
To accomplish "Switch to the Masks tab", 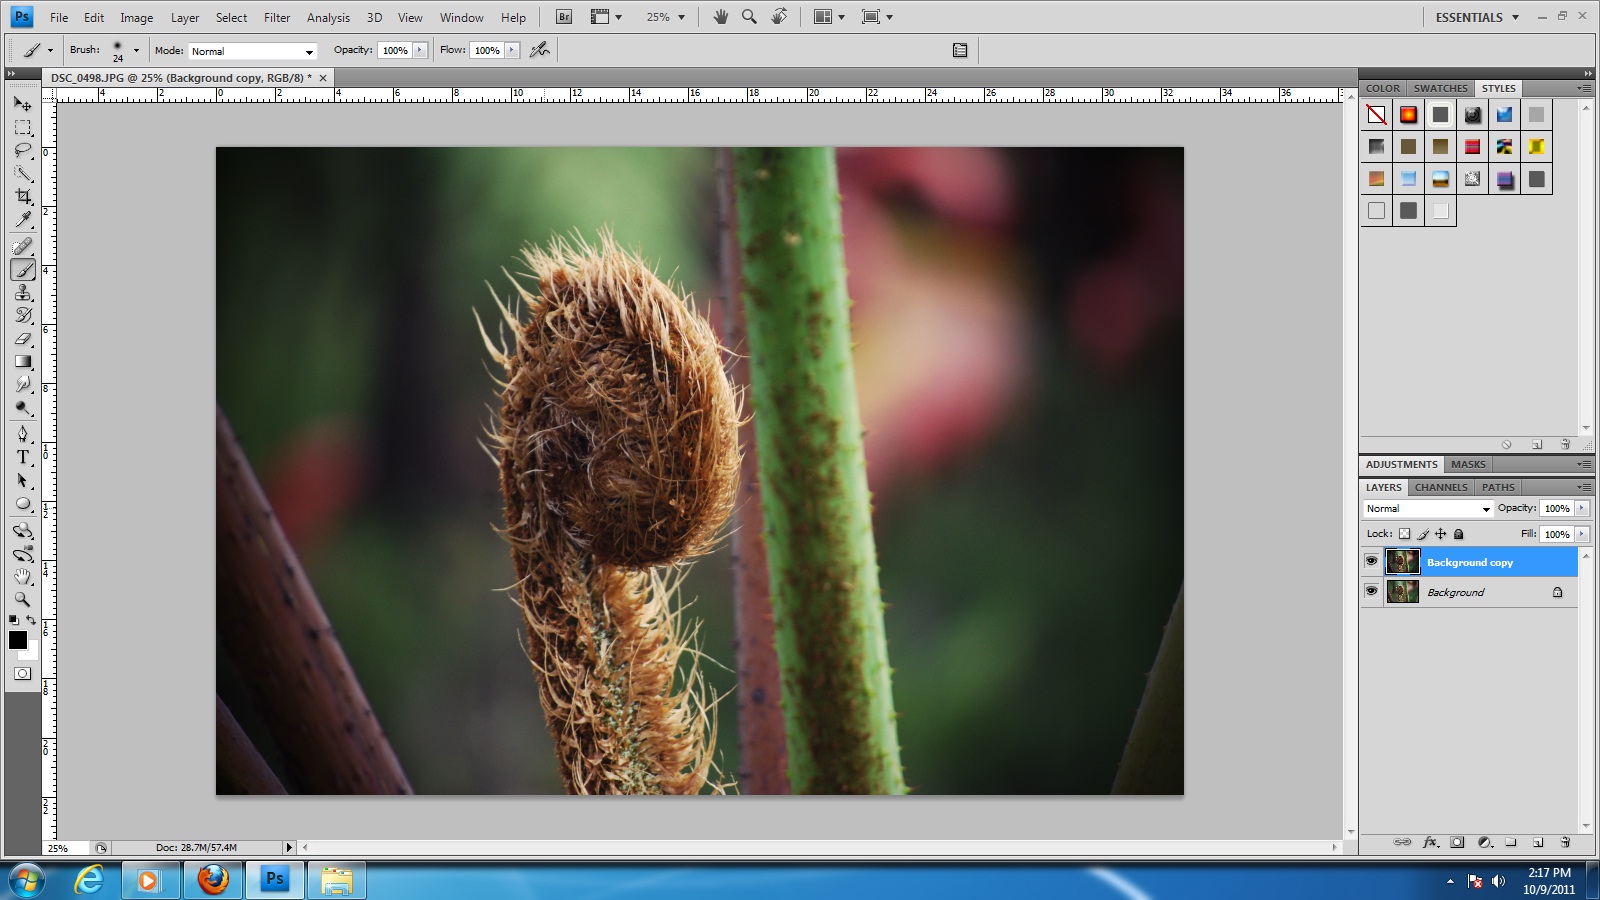I will 1468,464.
